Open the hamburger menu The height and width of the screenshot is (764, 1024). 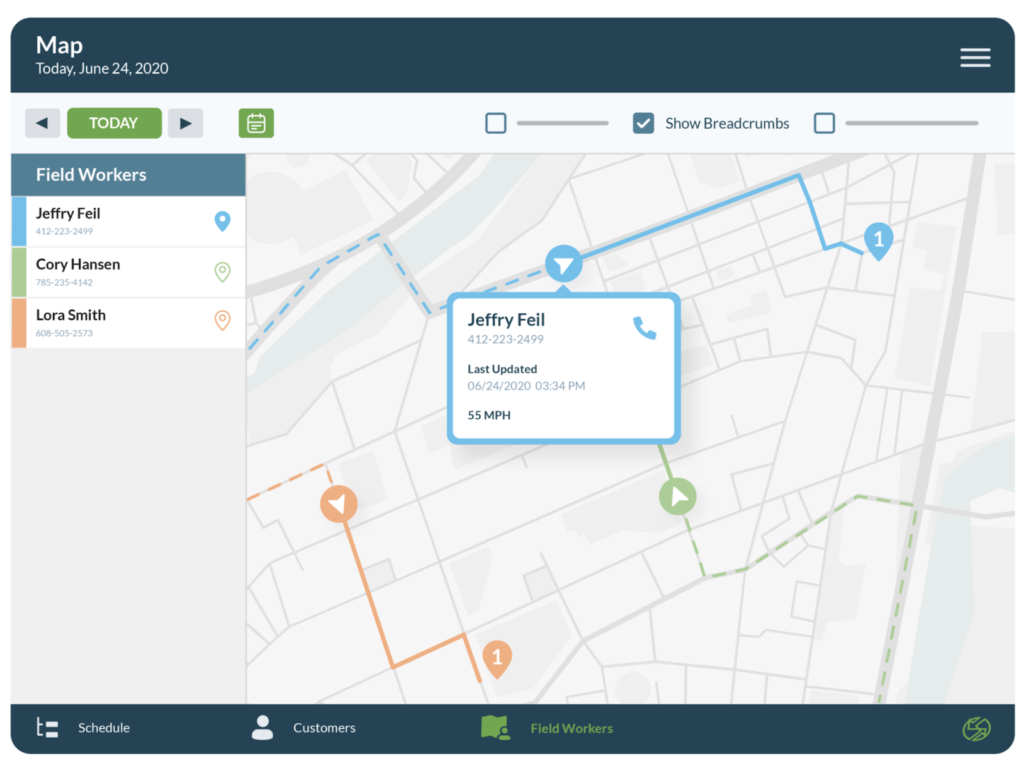(975, 57)
